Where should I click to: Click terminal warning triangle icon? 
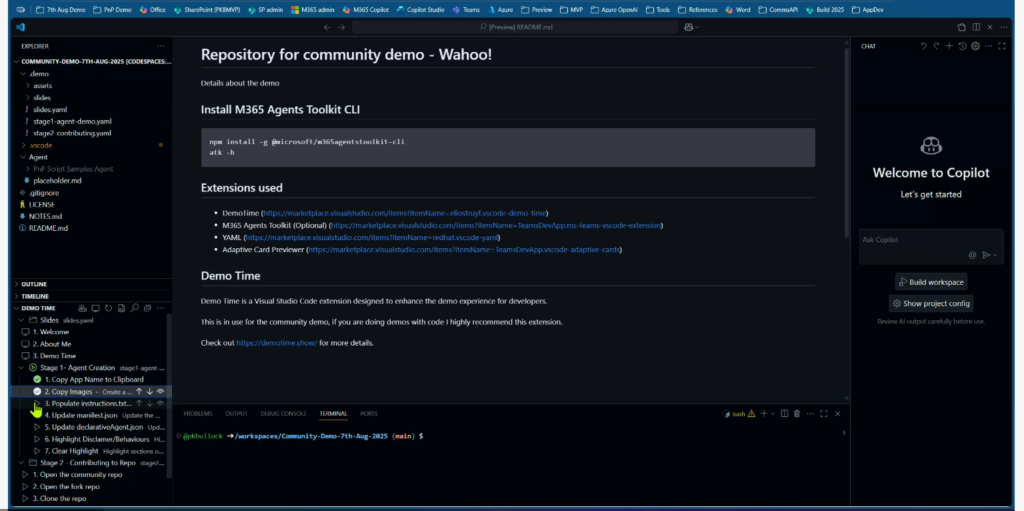(751, 414)
